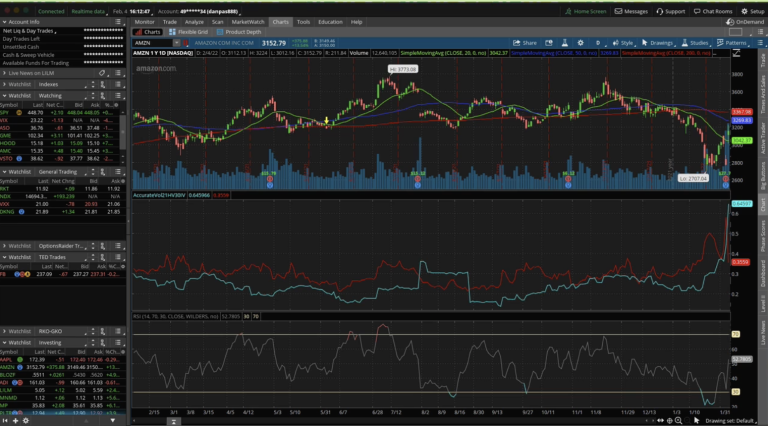Image resolution: width=768 pixels, height=426 pixels.
Task: Collapse the Account Info section
Action: tap(6, 21)
